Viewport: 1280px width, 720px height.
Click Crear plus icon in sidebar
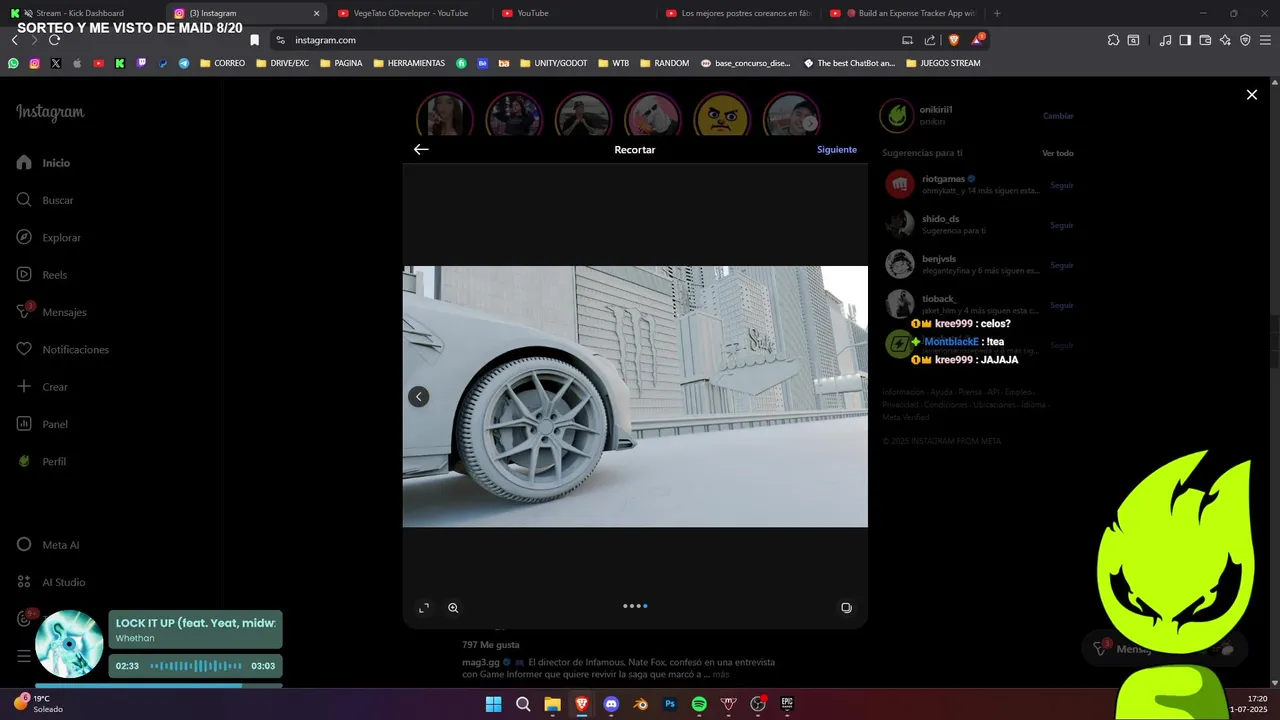point(25,387)
